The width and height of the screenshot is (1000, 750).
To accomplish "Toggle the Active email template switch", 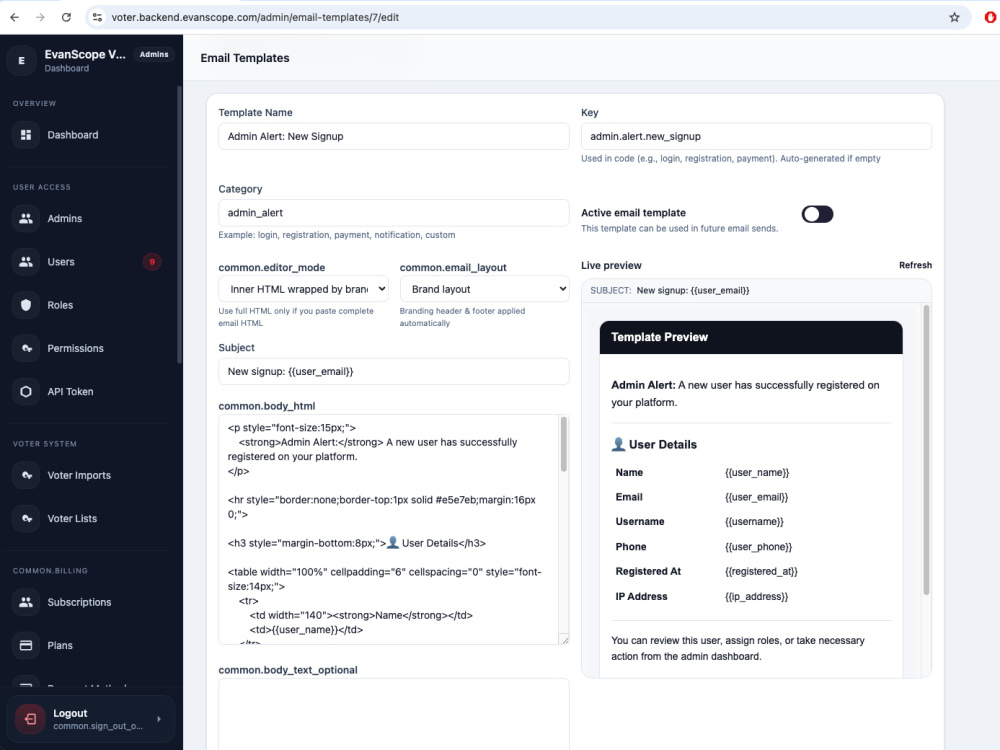I will (x=817, y=214).
